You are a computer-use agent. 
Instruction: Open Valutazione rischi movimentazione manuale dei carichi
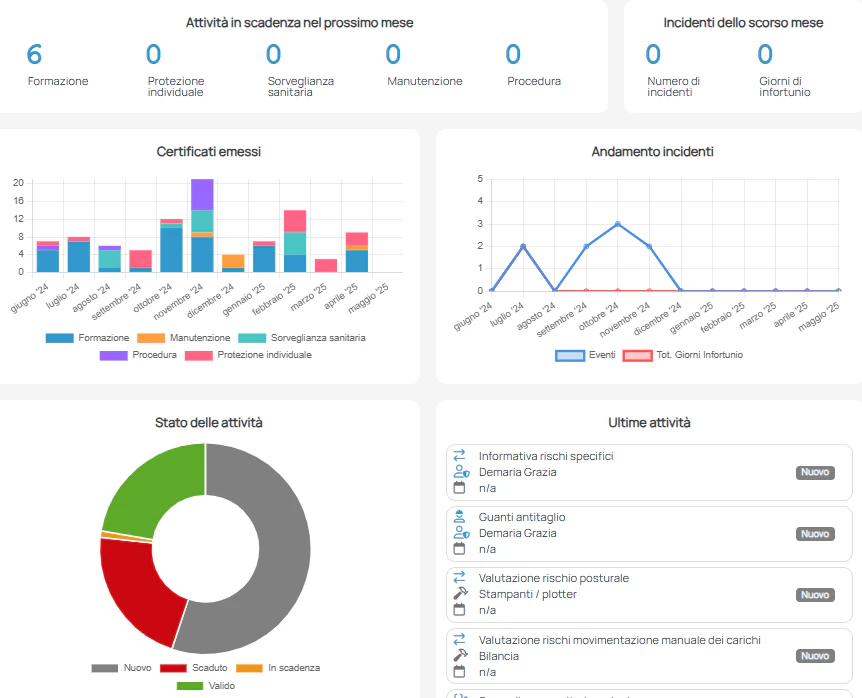620,640
